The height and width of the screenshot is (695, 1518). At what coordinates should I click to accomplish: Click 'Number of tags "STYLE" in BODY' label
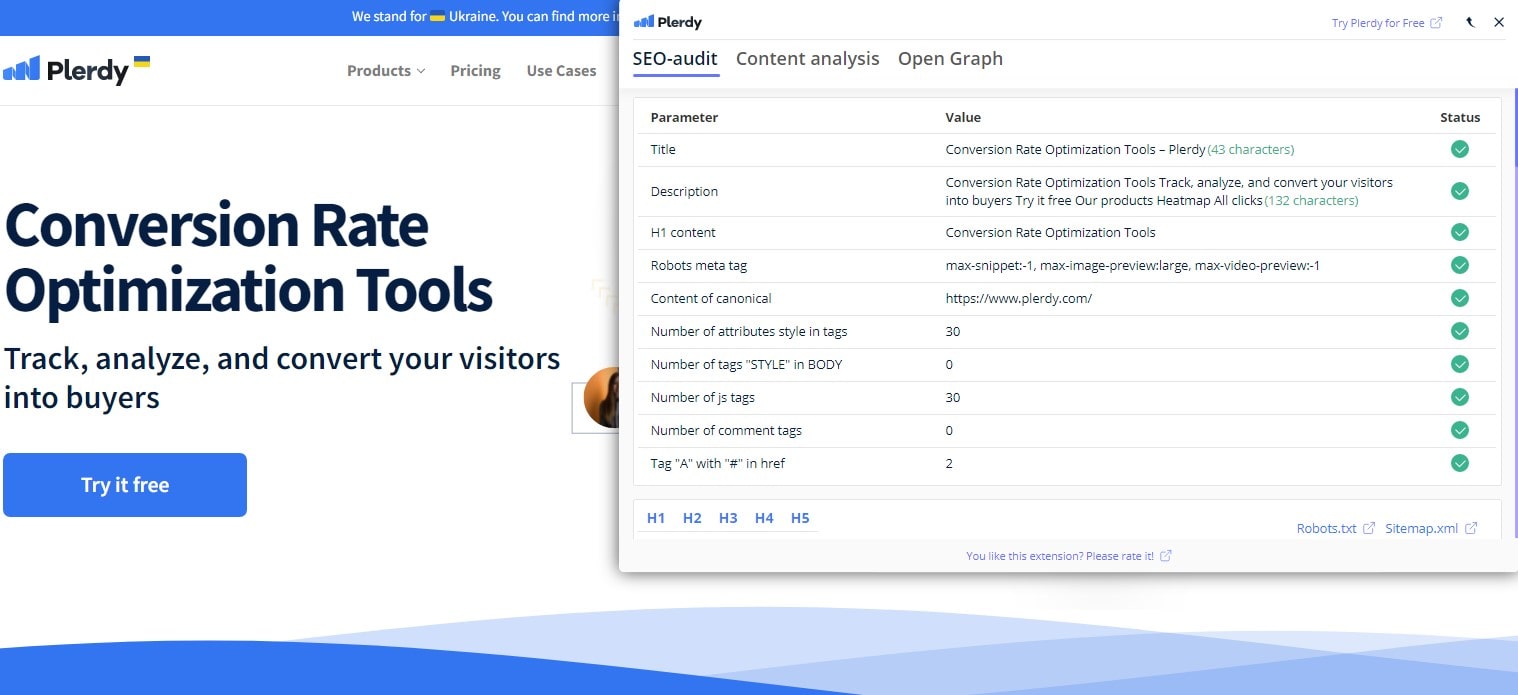746,364
